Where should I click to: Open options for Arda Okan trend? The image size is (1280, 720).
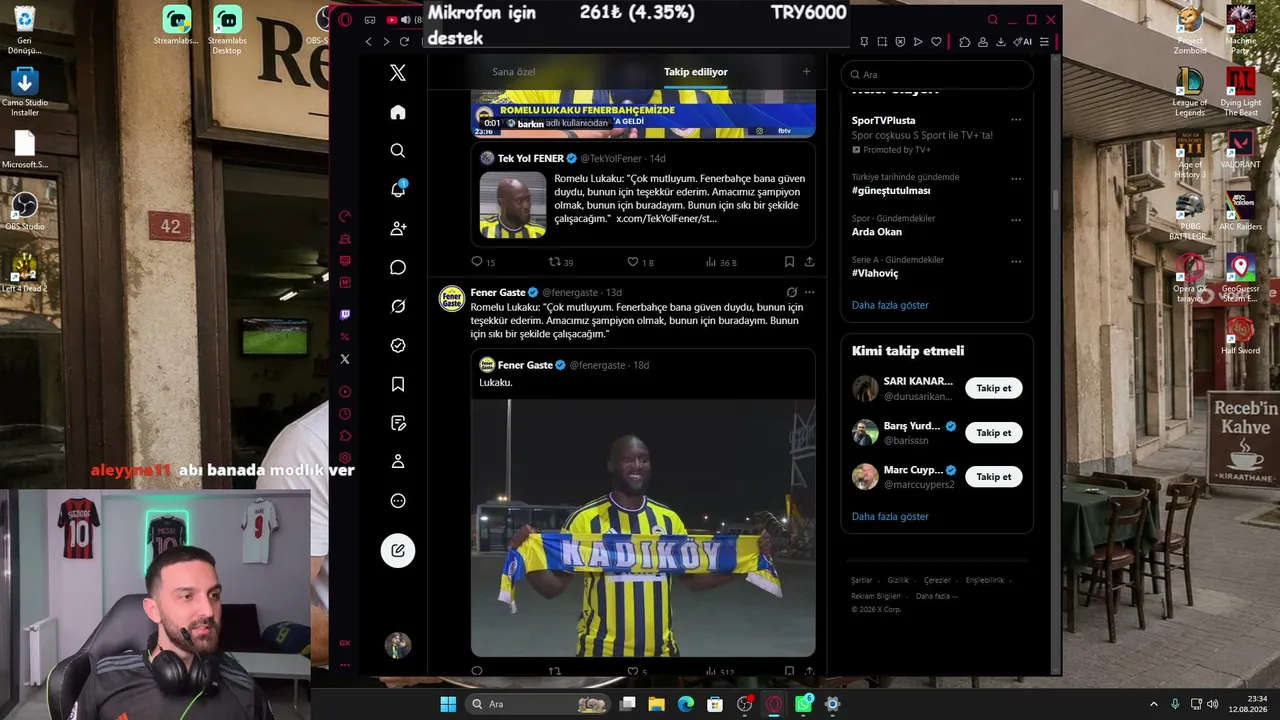point(1016,220)
